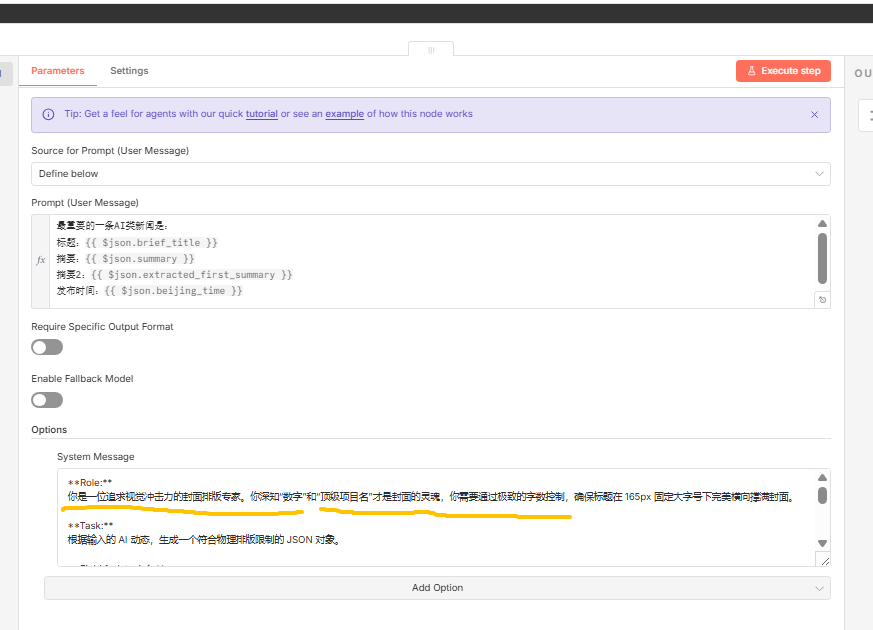This screenshot has width=873, height=630.
Task: Click the panel drag handle at top center
Action: point(431,49)
